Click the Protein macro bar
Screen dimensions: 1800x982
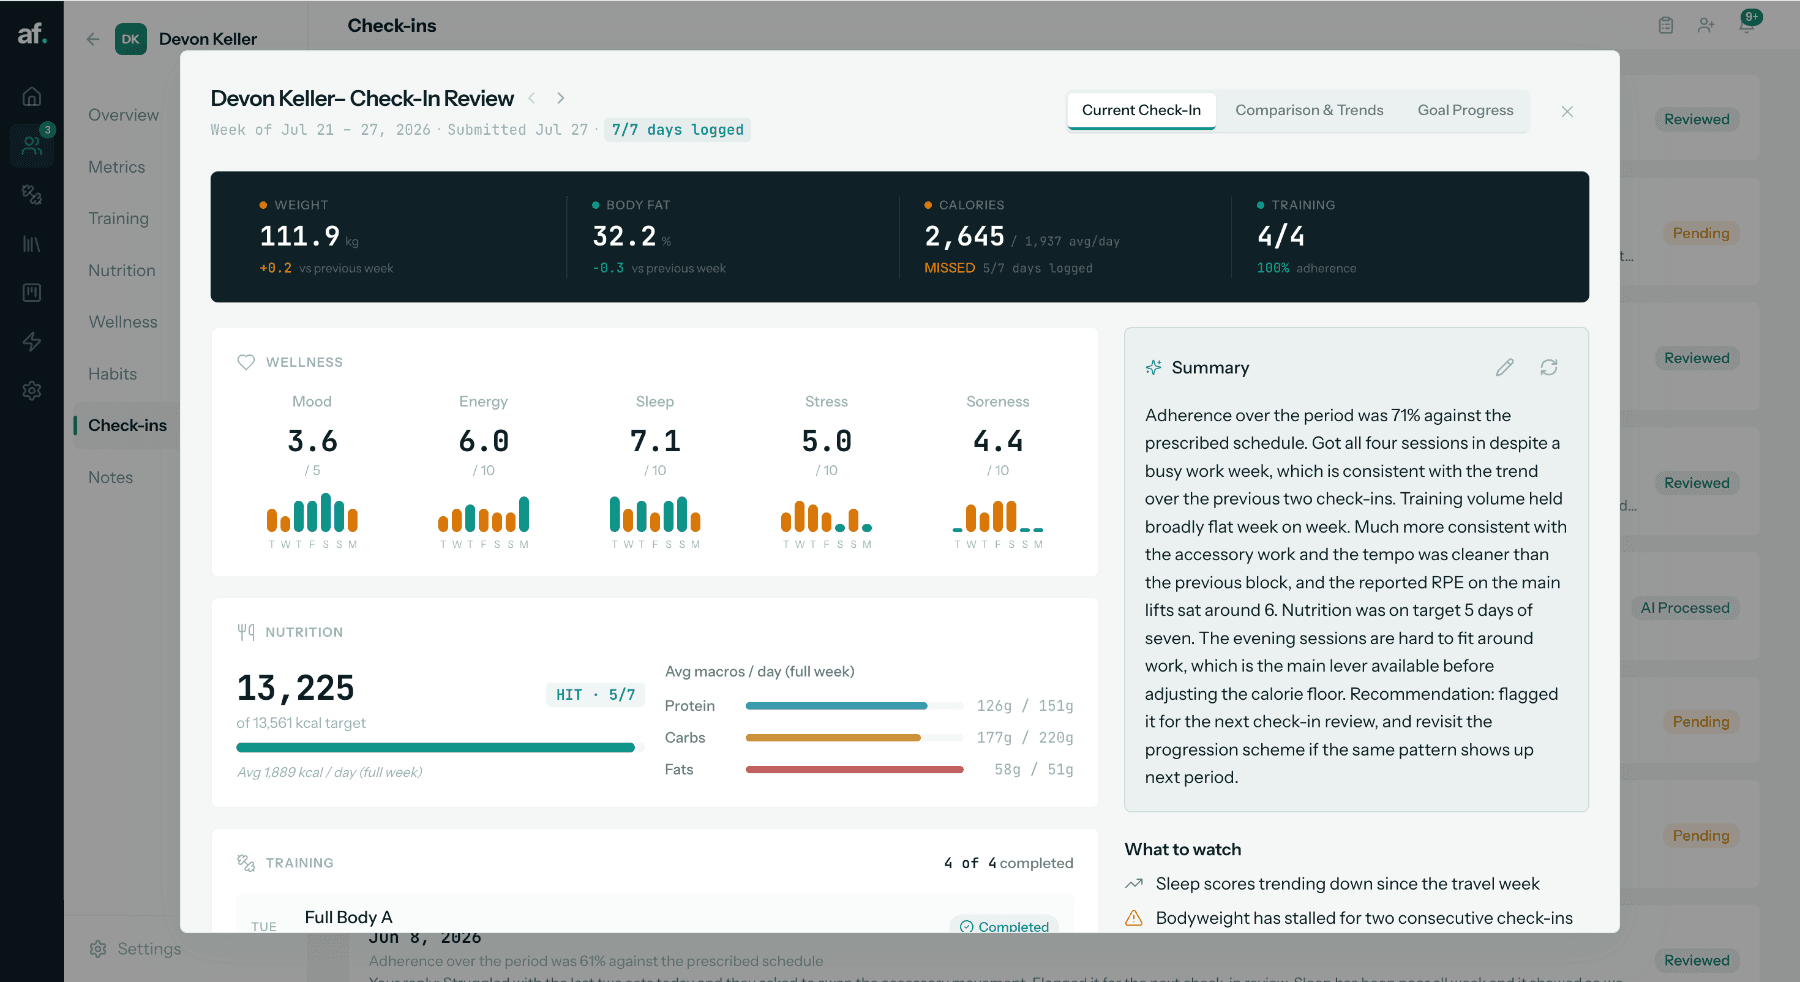click(x=855, y=706)
